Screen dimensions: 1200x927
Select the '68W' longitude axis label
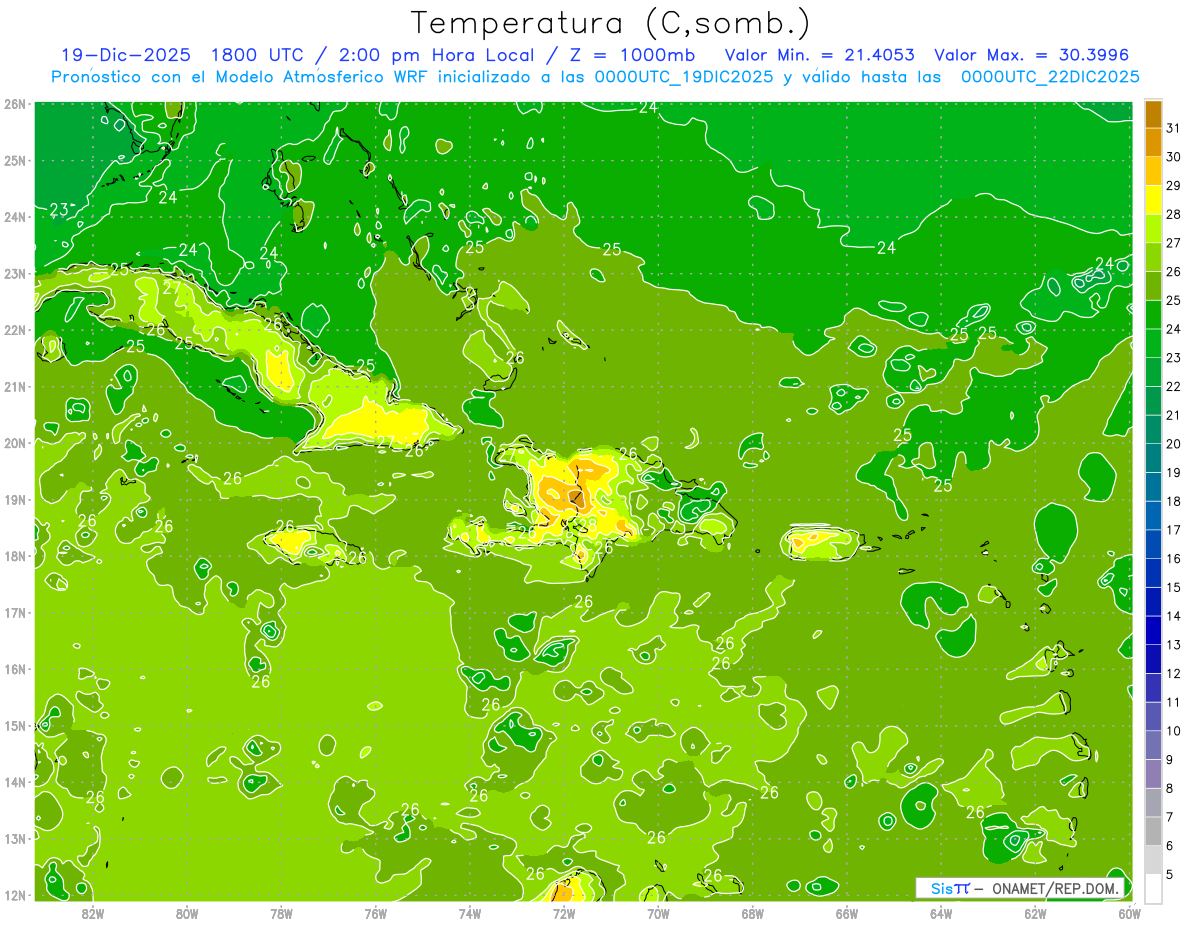[752, 912]
